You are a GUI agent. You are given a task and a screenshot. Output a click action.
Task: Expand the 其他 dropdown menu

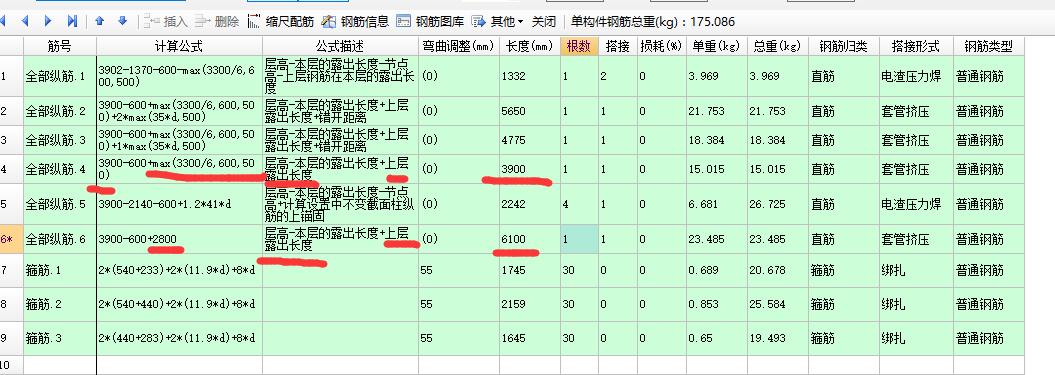pyautogui.click(x=497, y=22)
